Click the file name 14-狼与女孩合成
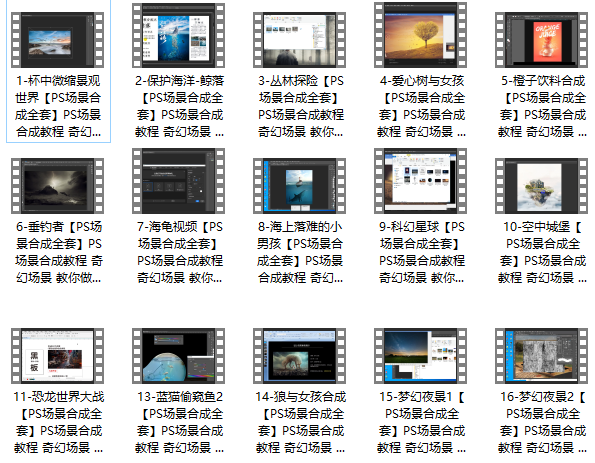Image resolution: width=595 pixels, height=463 pixels. point(301,422)
